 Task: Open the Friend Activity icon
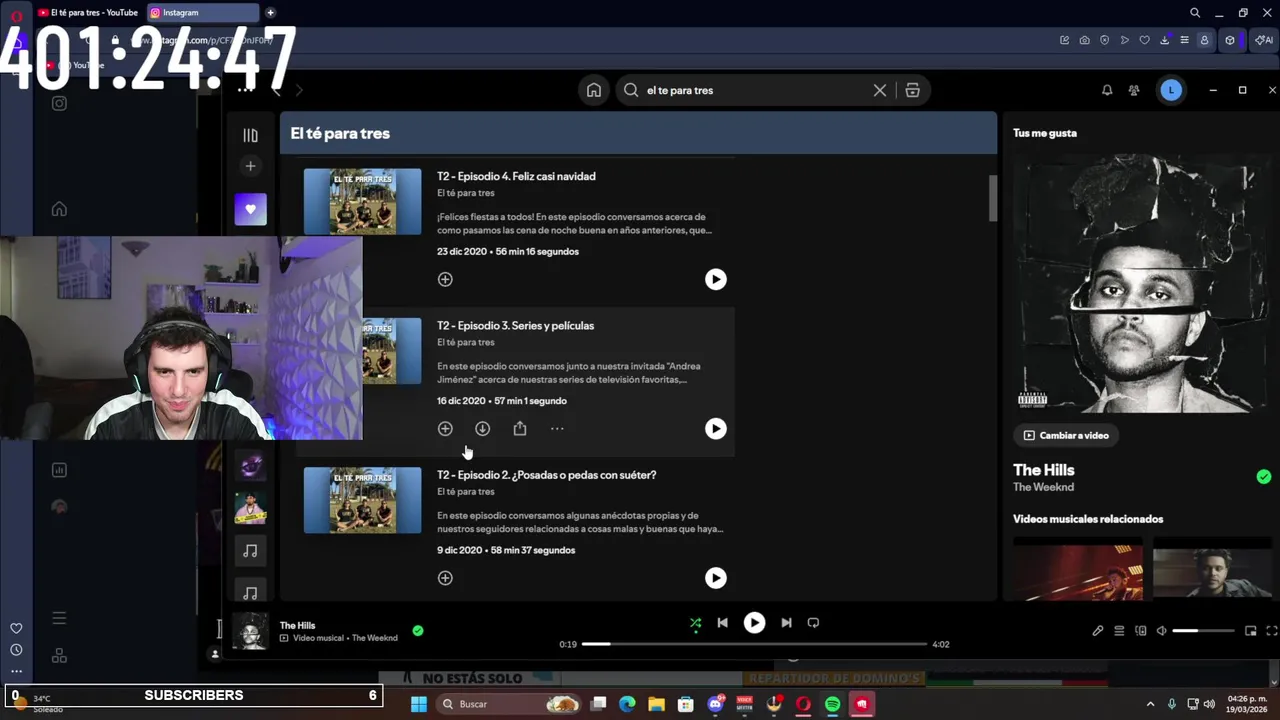coord(1134,90)
